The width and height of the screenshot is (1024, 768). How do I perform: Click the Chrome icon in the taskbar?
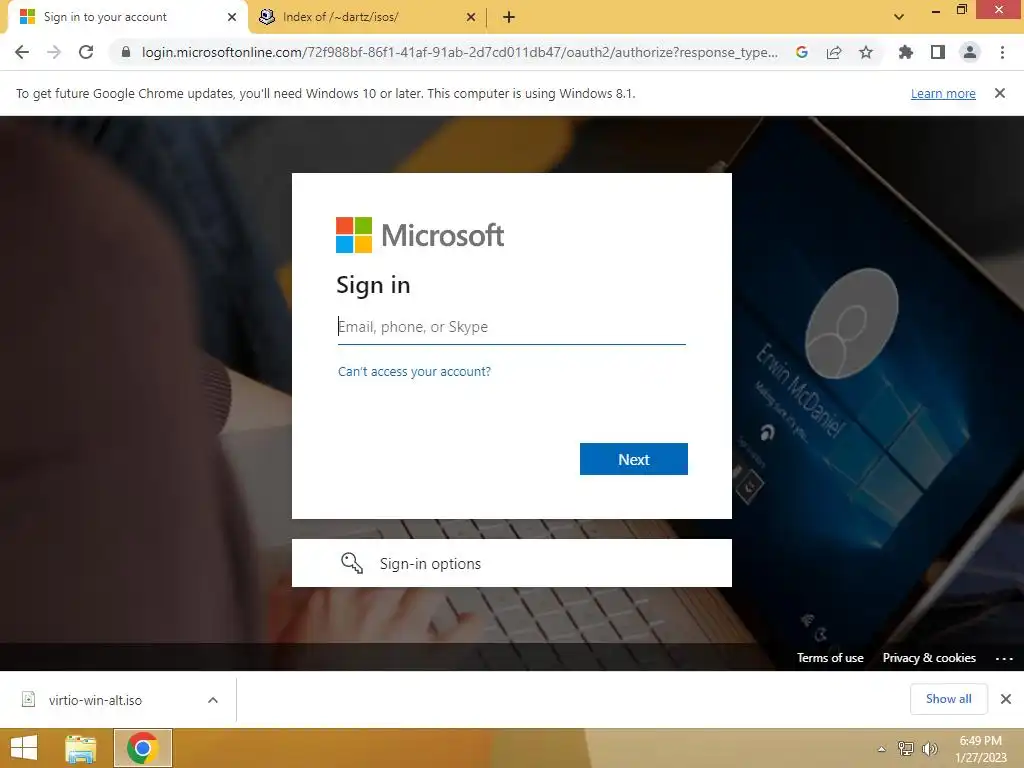click(143, 748)
